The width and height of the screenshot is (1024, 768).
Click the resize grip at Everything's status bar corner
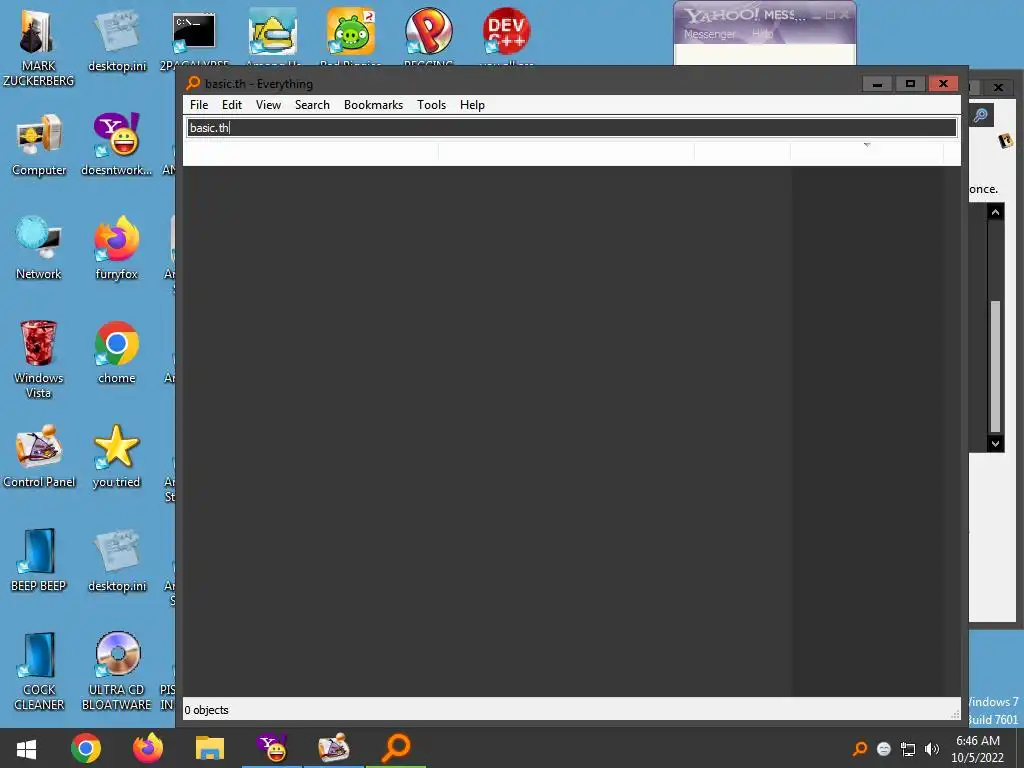coord(955,715)
